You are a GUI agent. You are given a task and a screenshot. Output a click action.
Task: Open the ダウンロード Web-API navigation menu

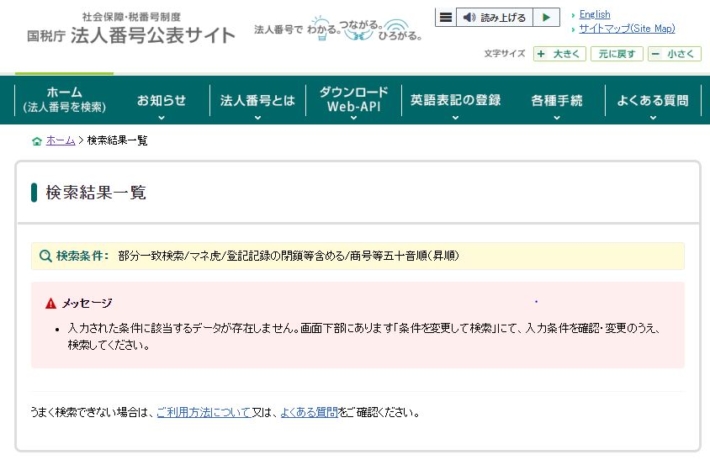tap(354, 100)
